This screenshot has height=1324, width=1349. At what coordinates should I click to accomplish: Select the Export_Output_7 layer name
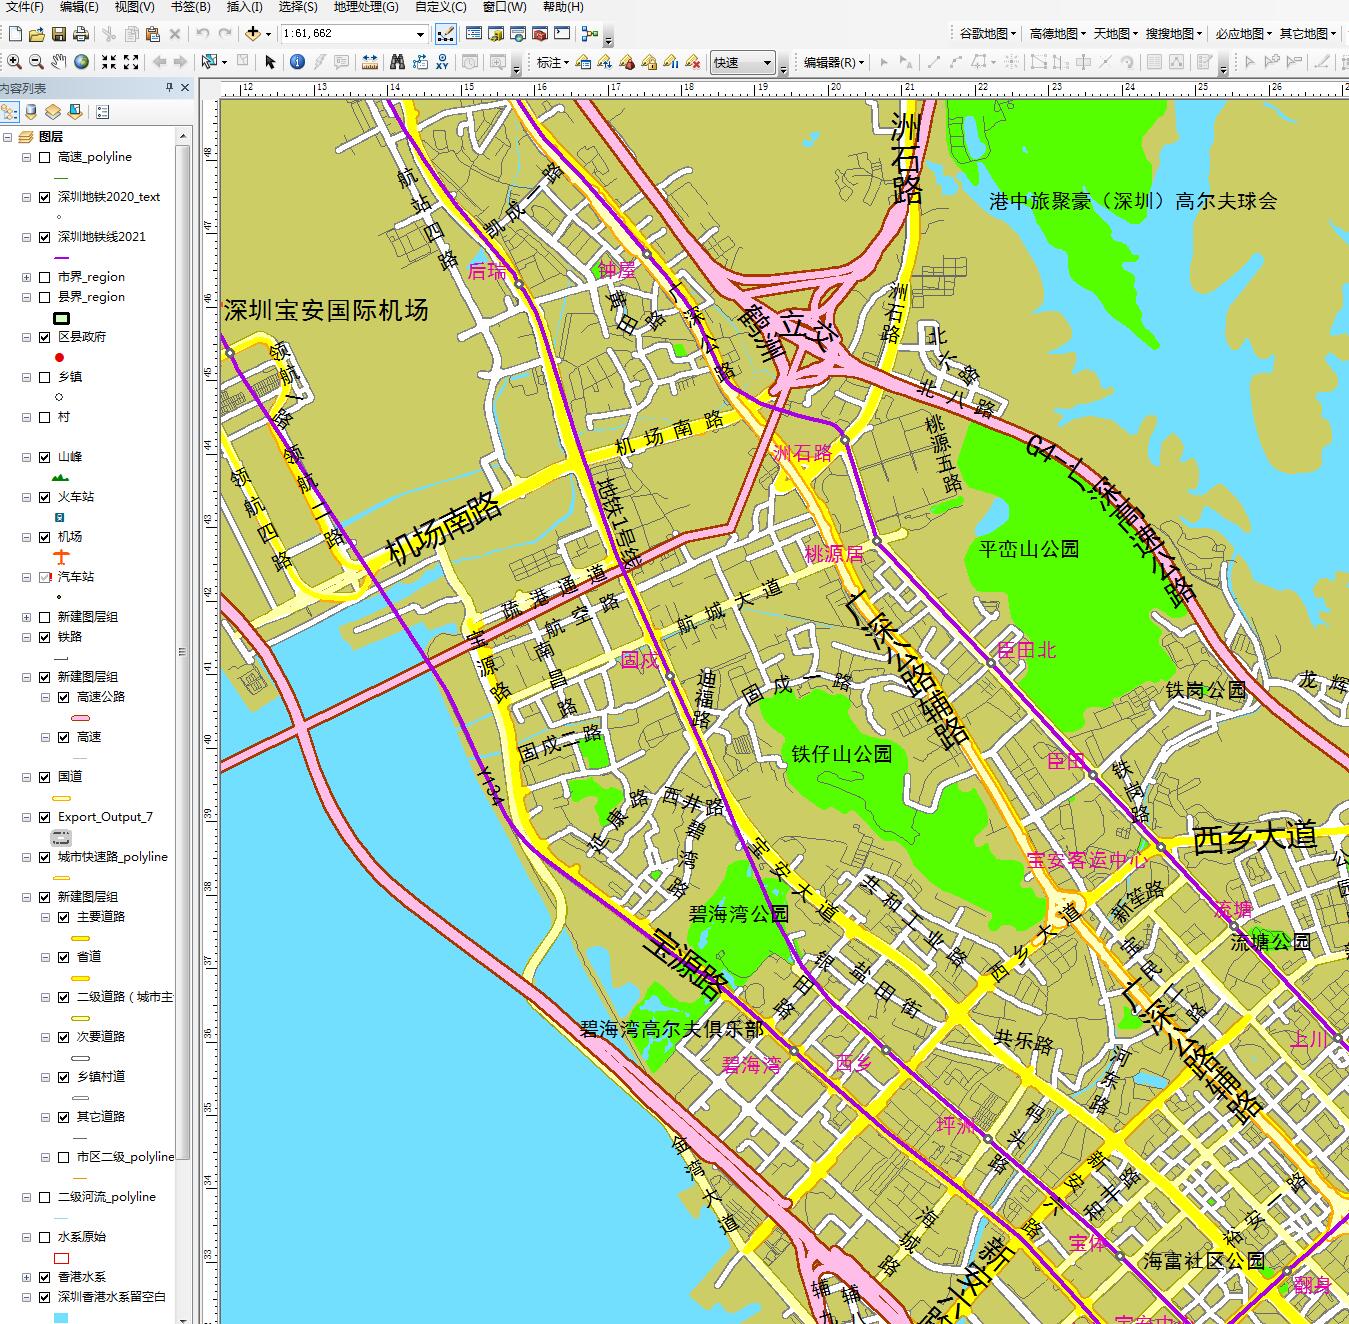tap(105, 817)
